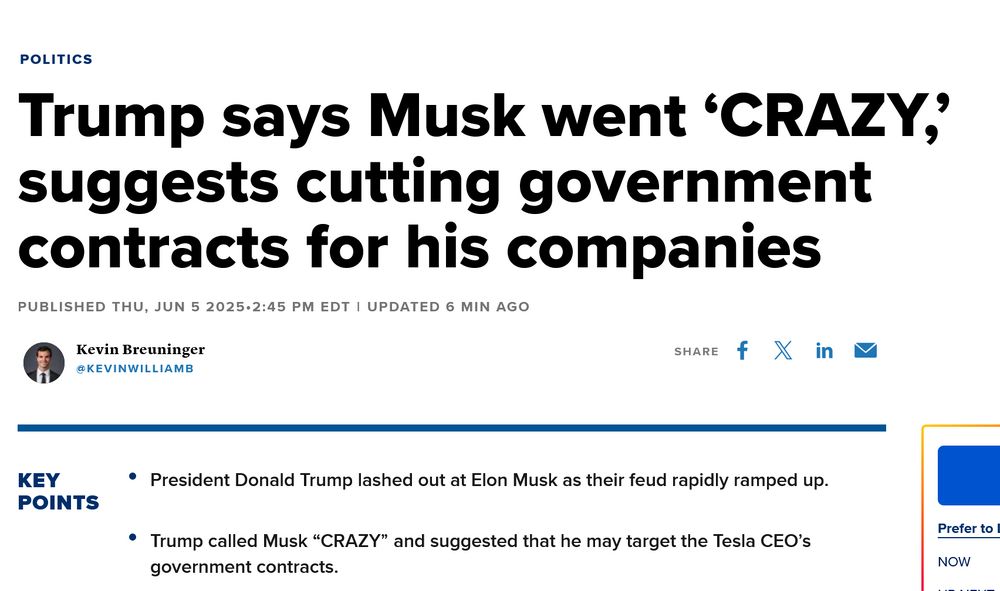Share article on Facebook
This screenshot has width=1000, height=591.
(742, 350)
